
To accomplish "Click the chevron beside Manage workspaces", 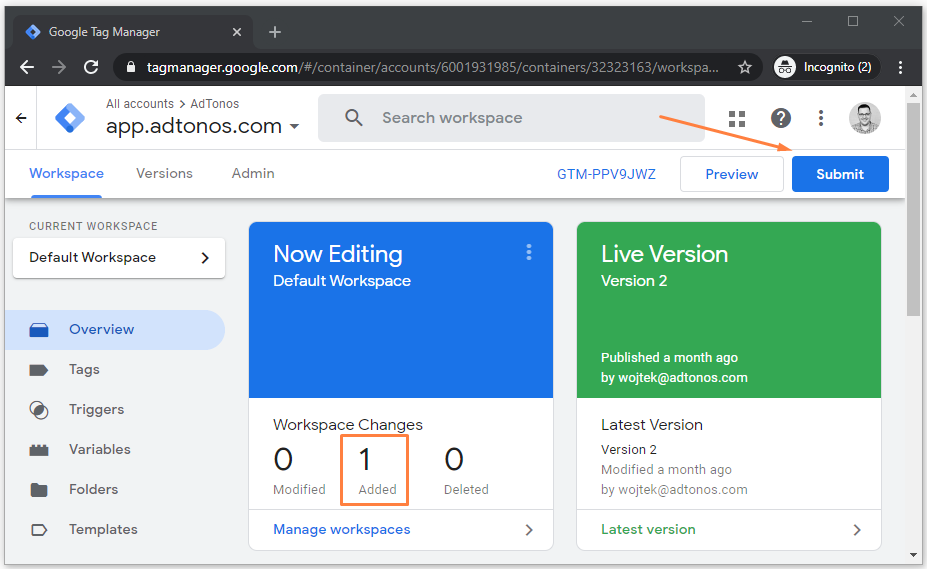I will (x=529, y=530).
